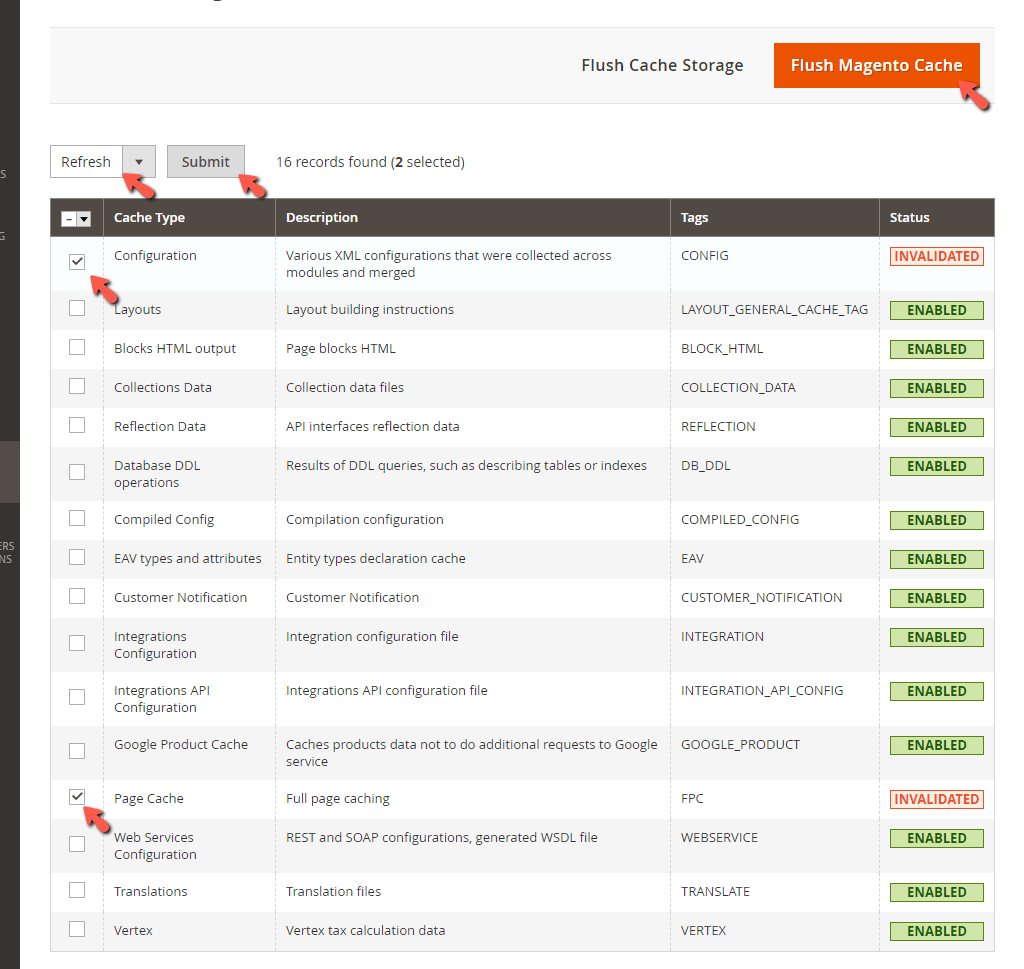The height and width of the screenshot is (969, 1024).
Task: Open the mass-select dropdown in table header
Action: click(x=77, y=217)
